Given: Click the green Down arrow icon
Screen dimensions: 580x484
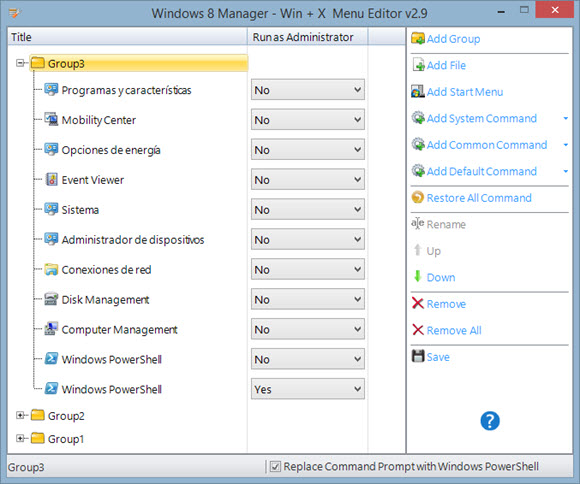Looking at the screenshot, I should tap(418, 276).
